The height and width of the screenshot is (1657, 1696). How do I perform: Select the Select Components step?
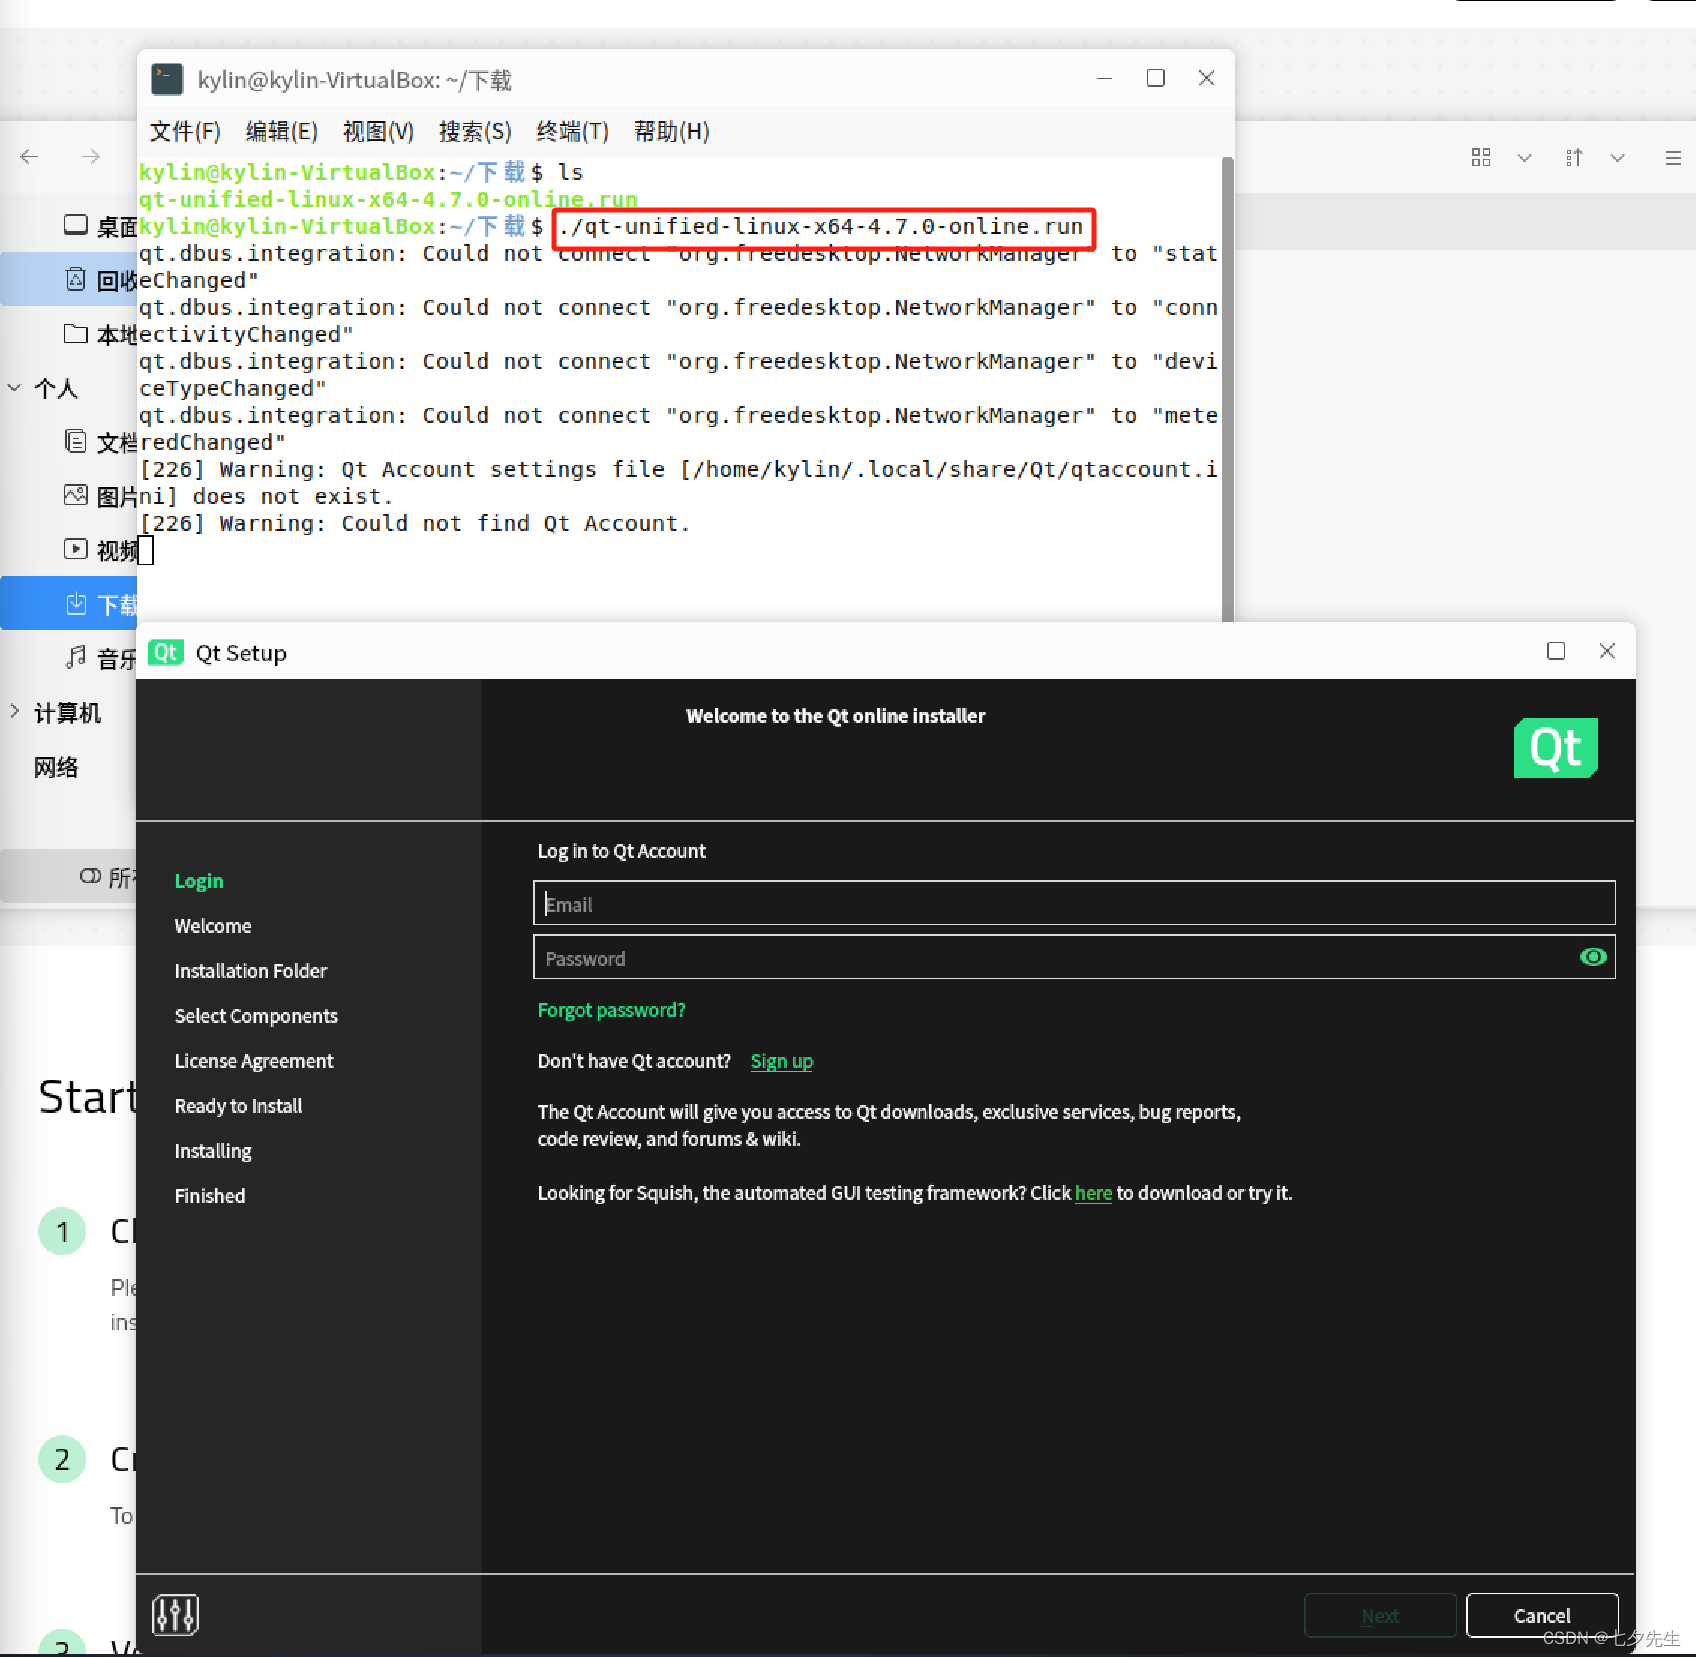coord(256,1016)
